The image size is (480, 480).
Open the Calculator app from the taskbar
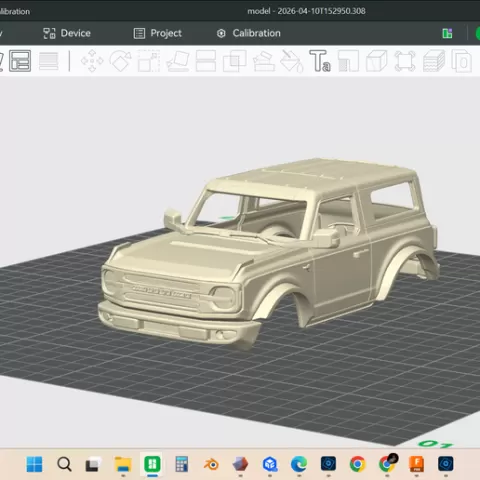click(182, 464)
